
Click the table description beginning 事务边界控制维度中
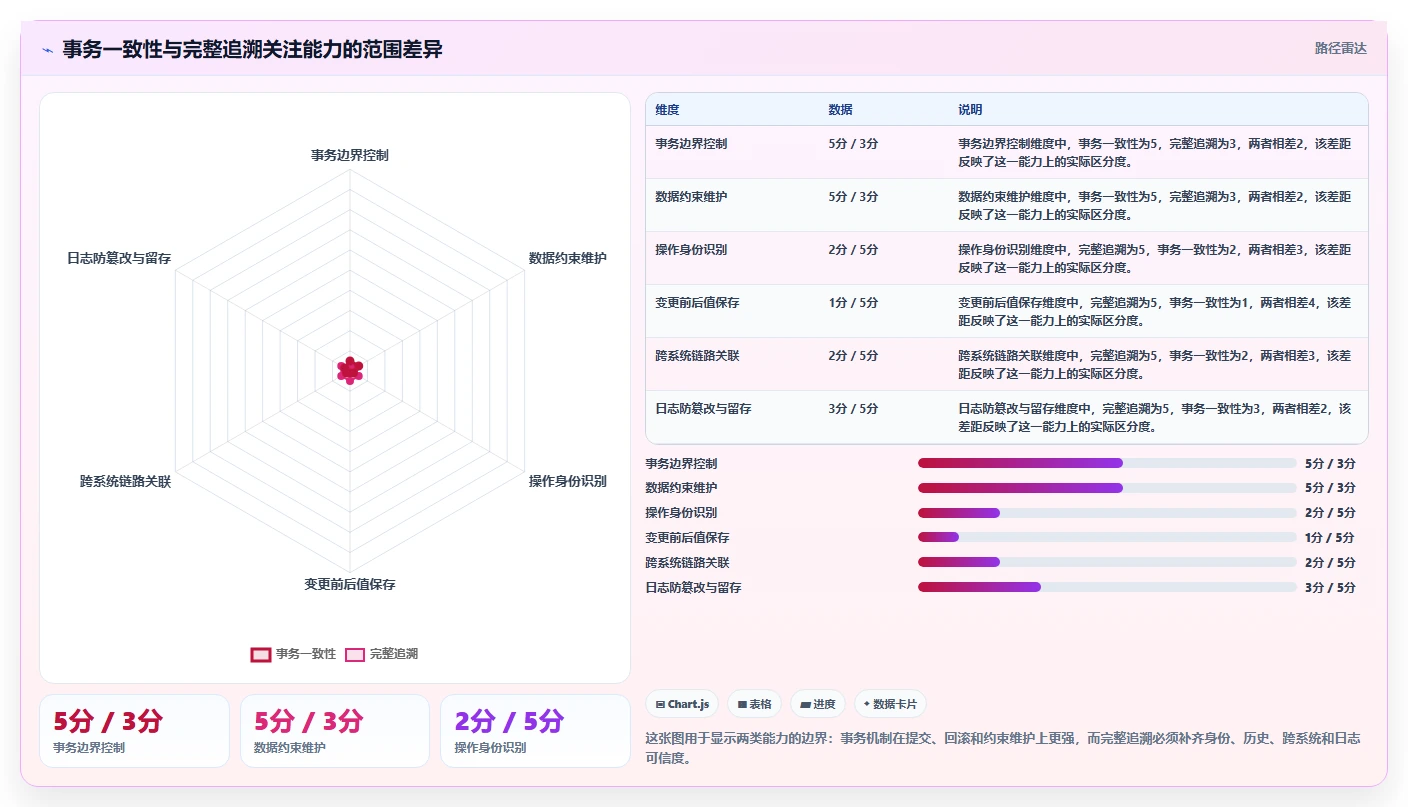1154,153
